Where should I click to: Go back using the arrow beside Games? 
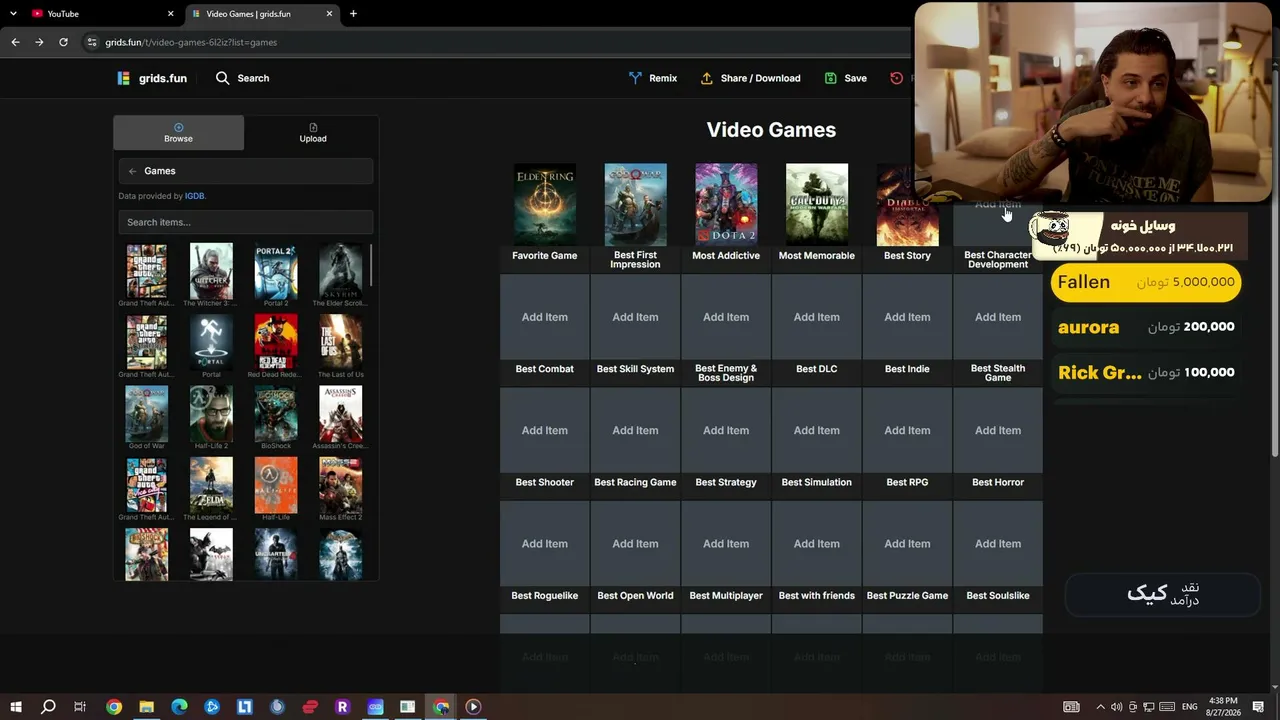coord(132,171)
